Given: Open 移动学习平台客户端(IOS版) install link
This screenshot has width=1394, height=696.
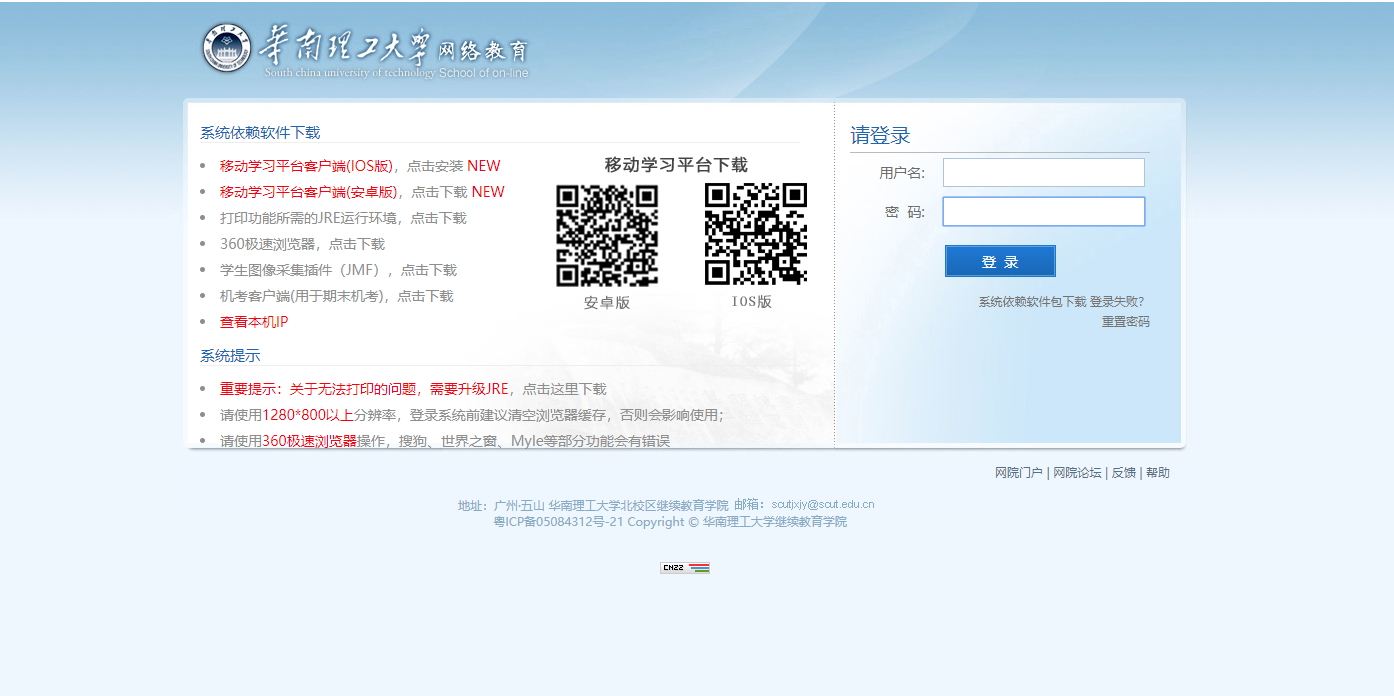Looking at the screenshot, I should tap(360, 166).
